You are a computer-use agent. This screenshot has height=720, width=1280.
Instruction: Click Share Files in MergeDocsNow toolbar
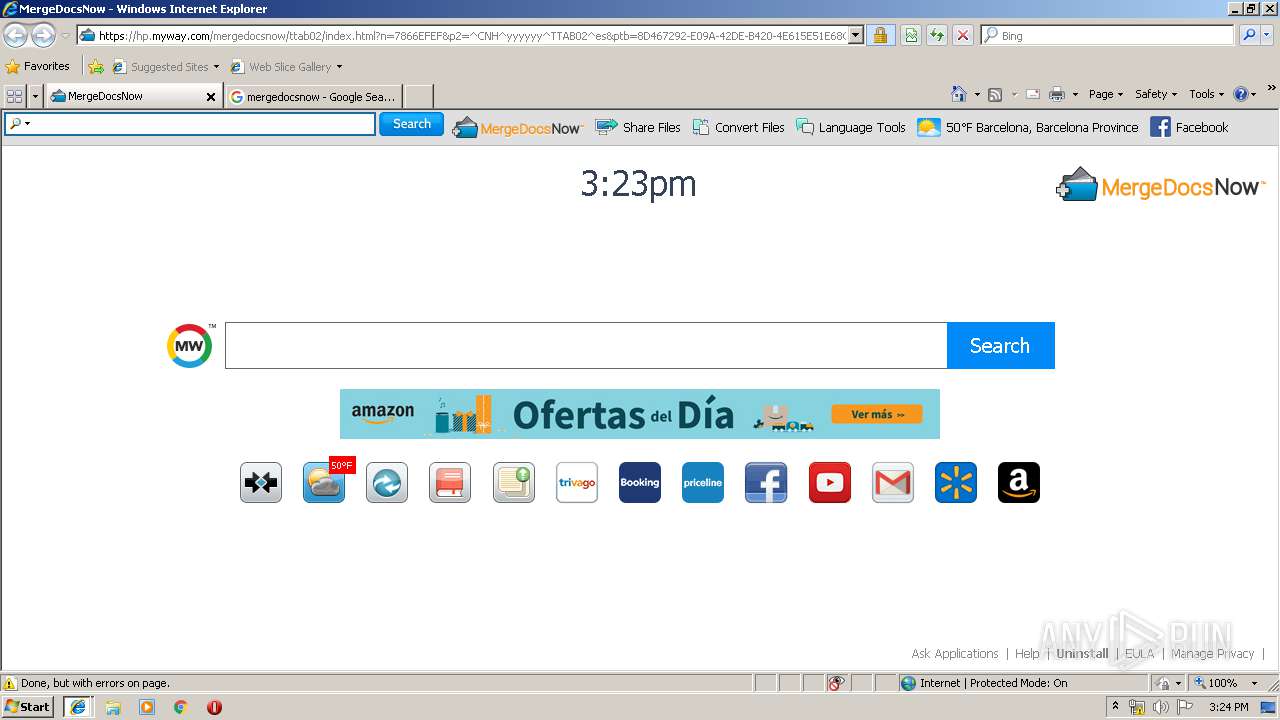(638, 127)
